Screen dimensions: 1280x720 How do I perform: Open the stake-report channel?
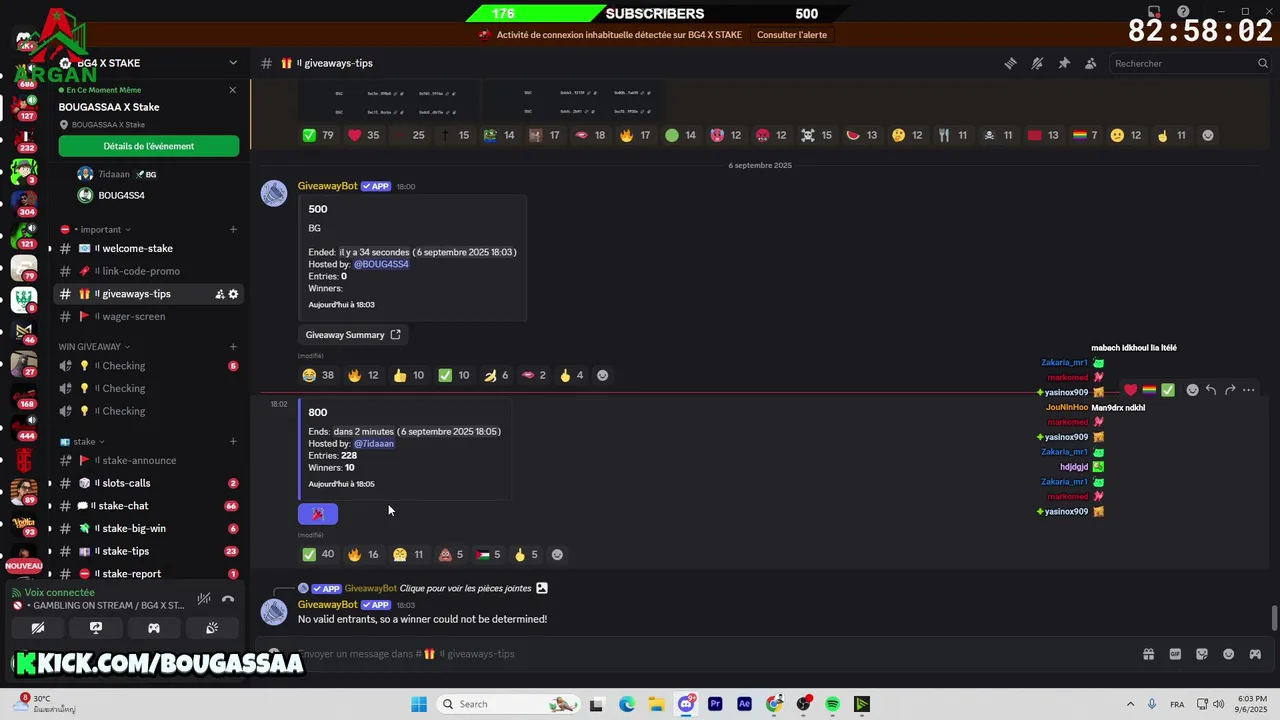[x=146, y=574]
